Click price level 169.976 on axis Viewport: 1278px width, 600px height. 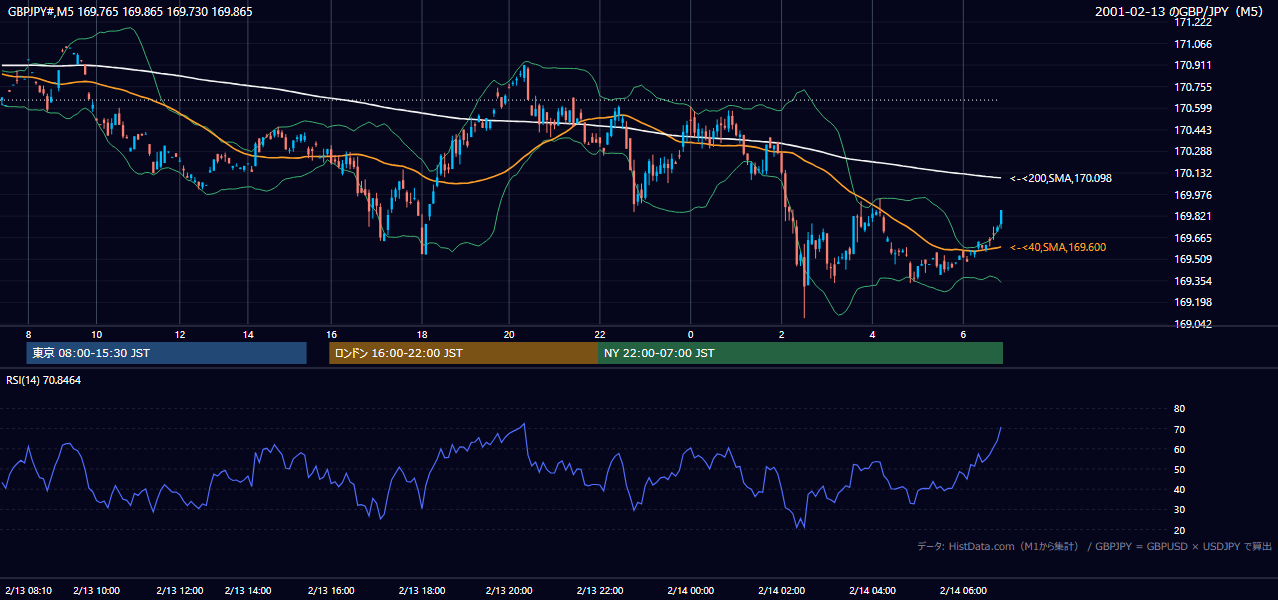(x=1193, y=195)
